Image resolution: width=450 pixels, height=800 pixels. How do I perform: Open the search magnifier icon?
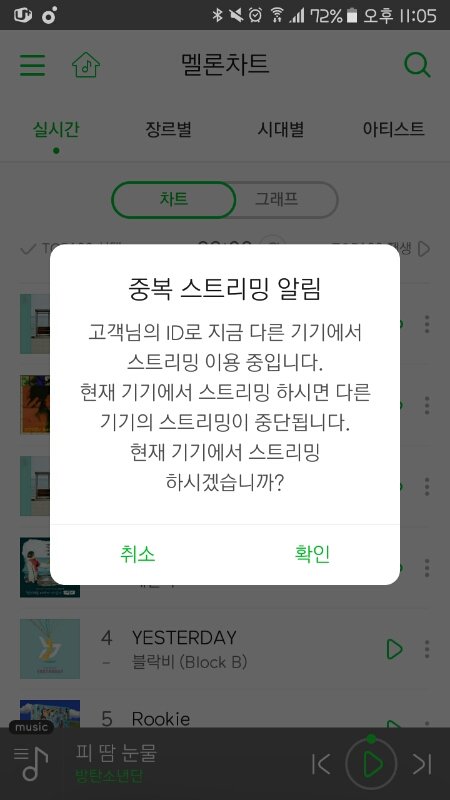pyautogui.click(x=417, y=65)
